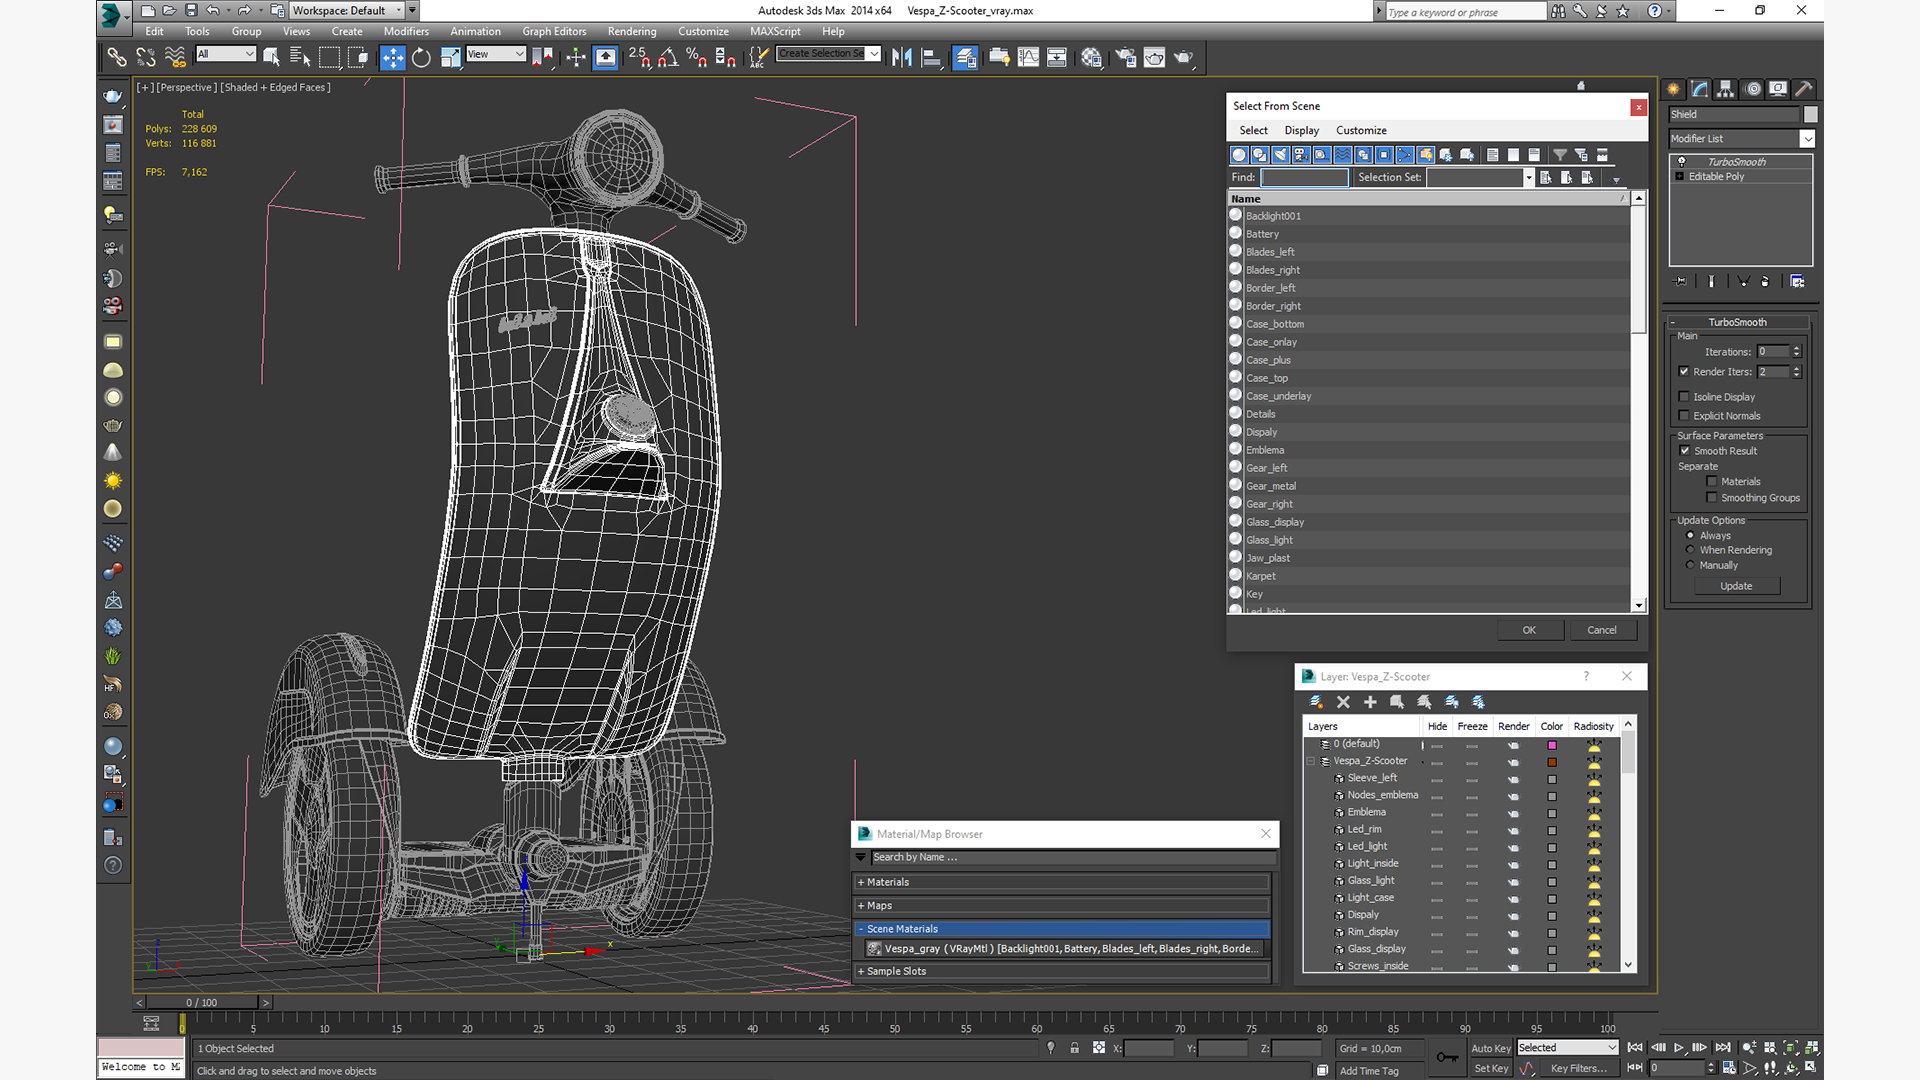The height and width of the screenshot is (1080, 1920).
Task: Open Material Editor from toolbar
Action: tap(1091, 58)
